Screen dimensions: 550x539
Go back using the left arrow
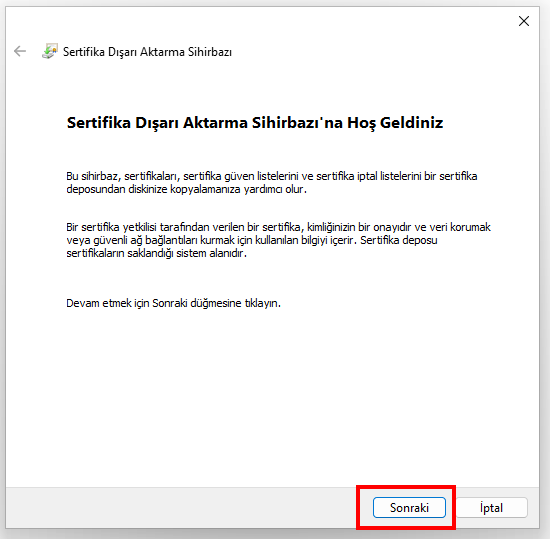coord(20,52)
